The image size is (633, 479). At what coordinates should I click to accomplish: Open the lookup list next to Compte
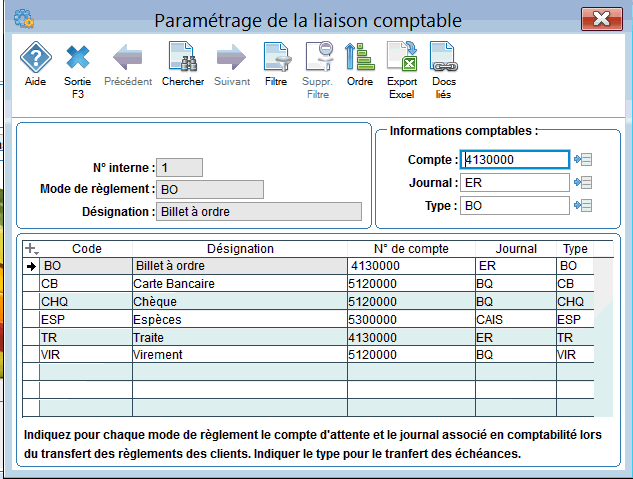tap(585, 160)
